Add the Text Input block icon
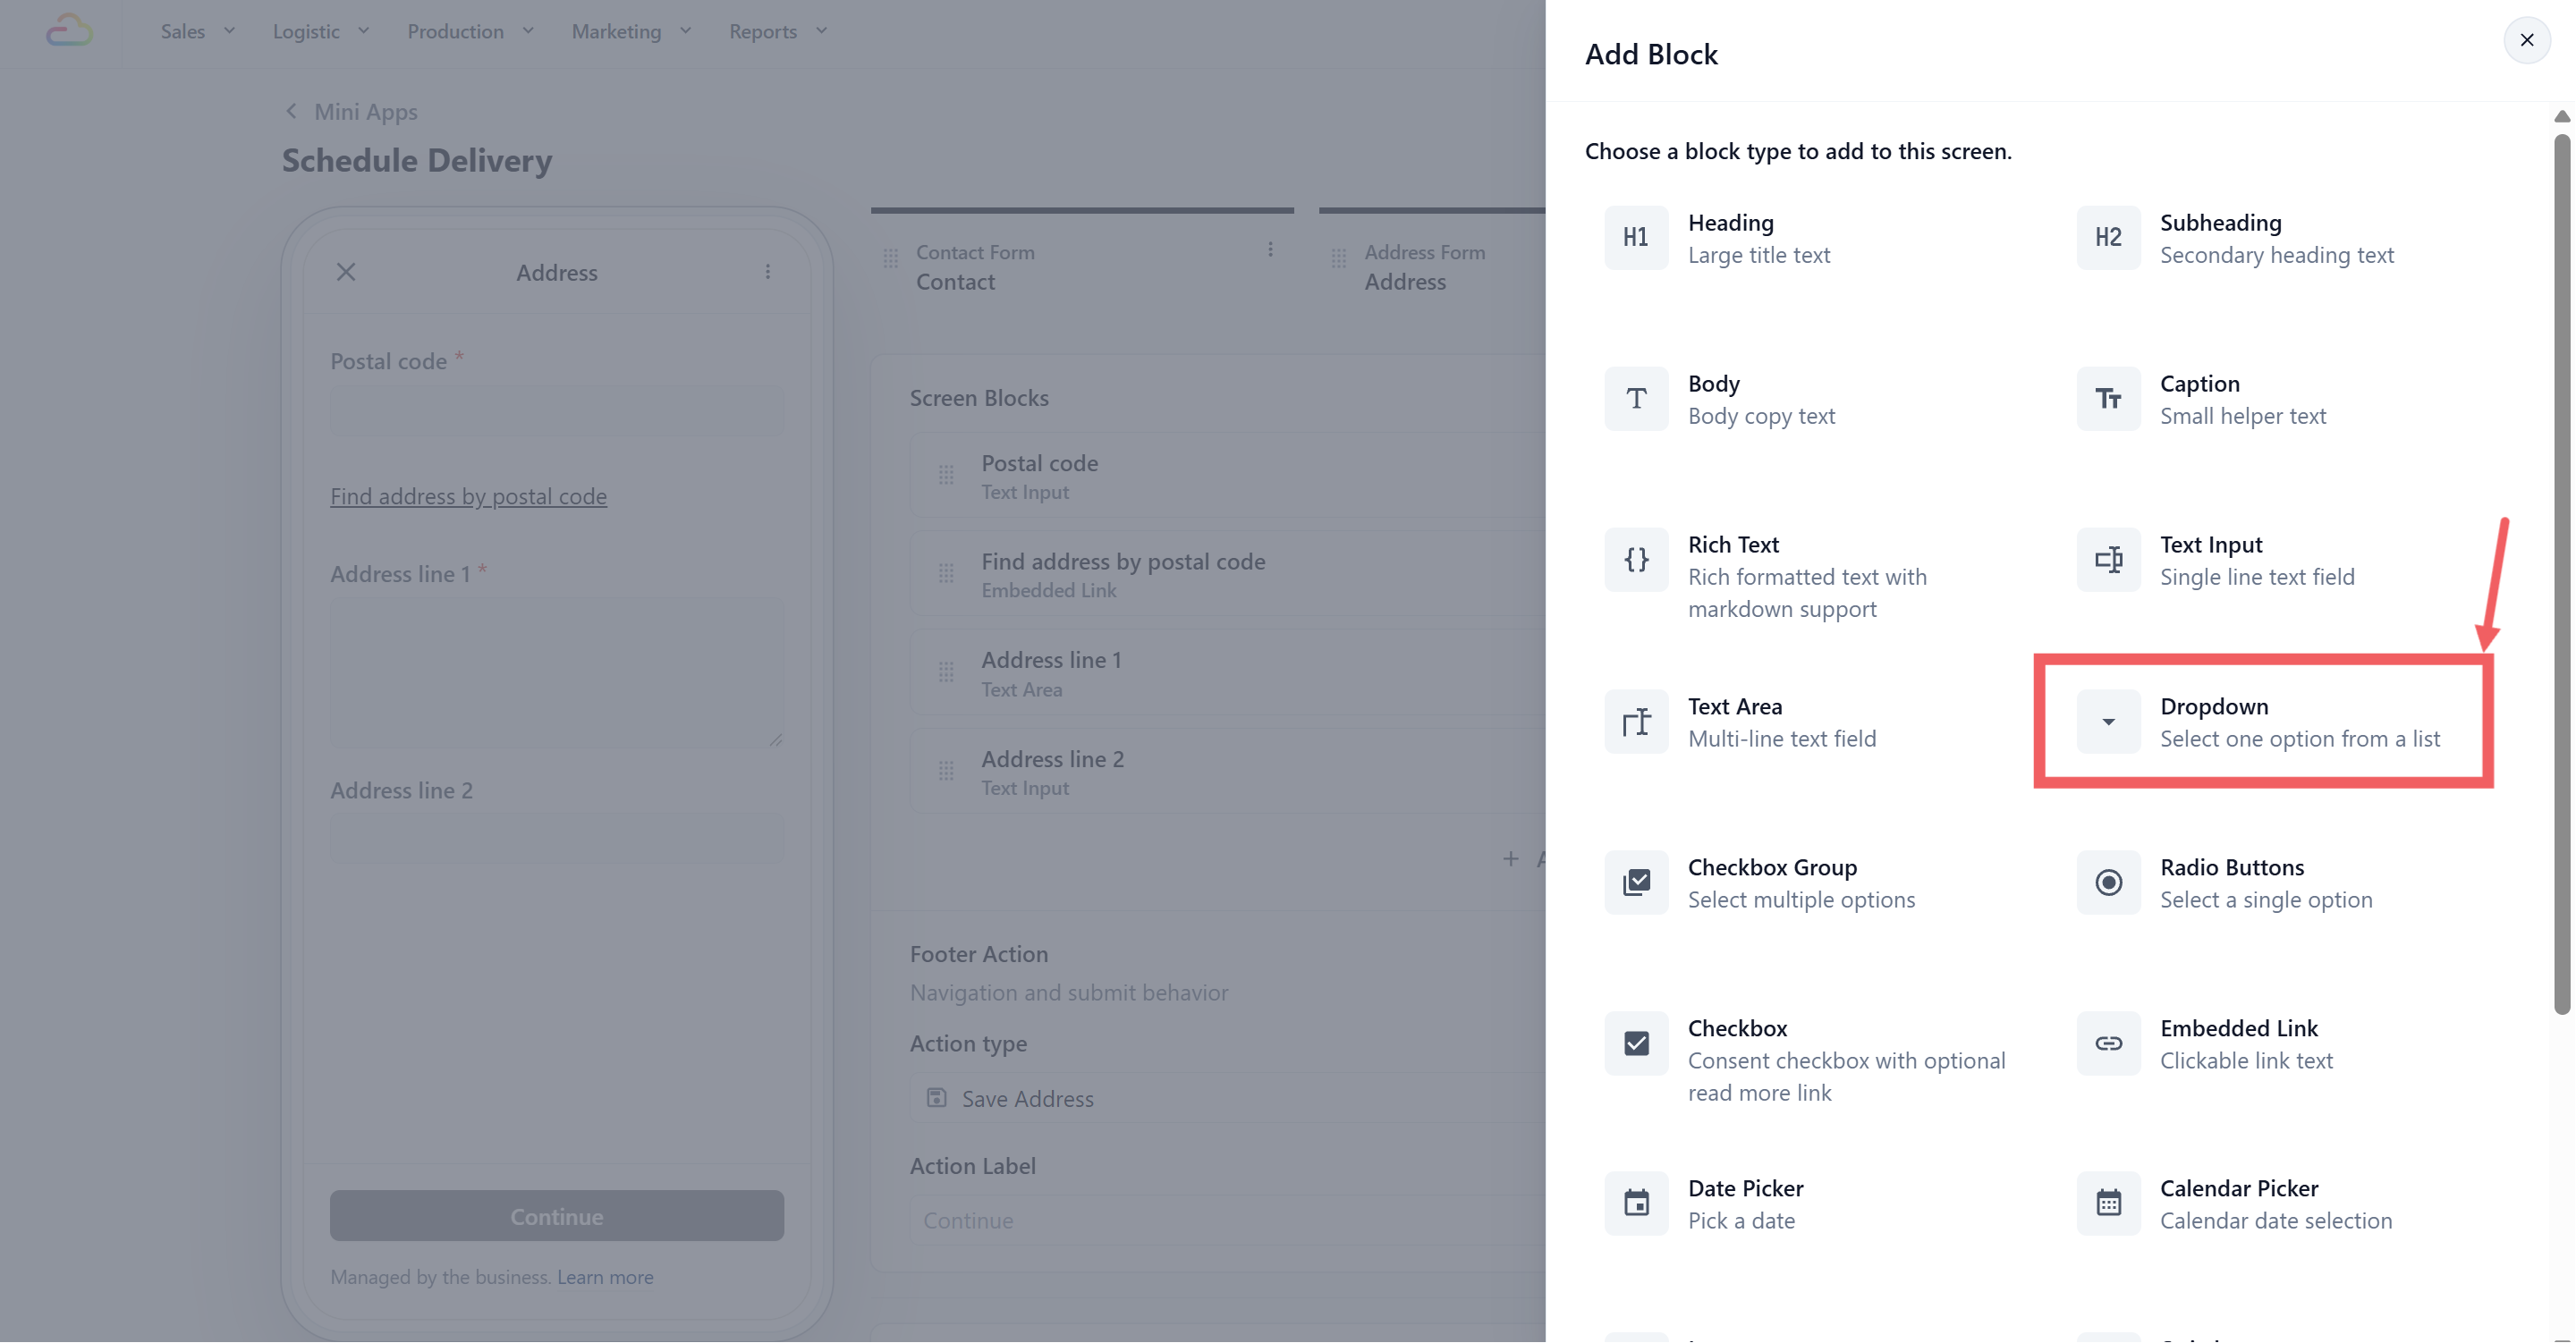The width and height of the screenshot is (2576, 1343). coord(2108,560)
